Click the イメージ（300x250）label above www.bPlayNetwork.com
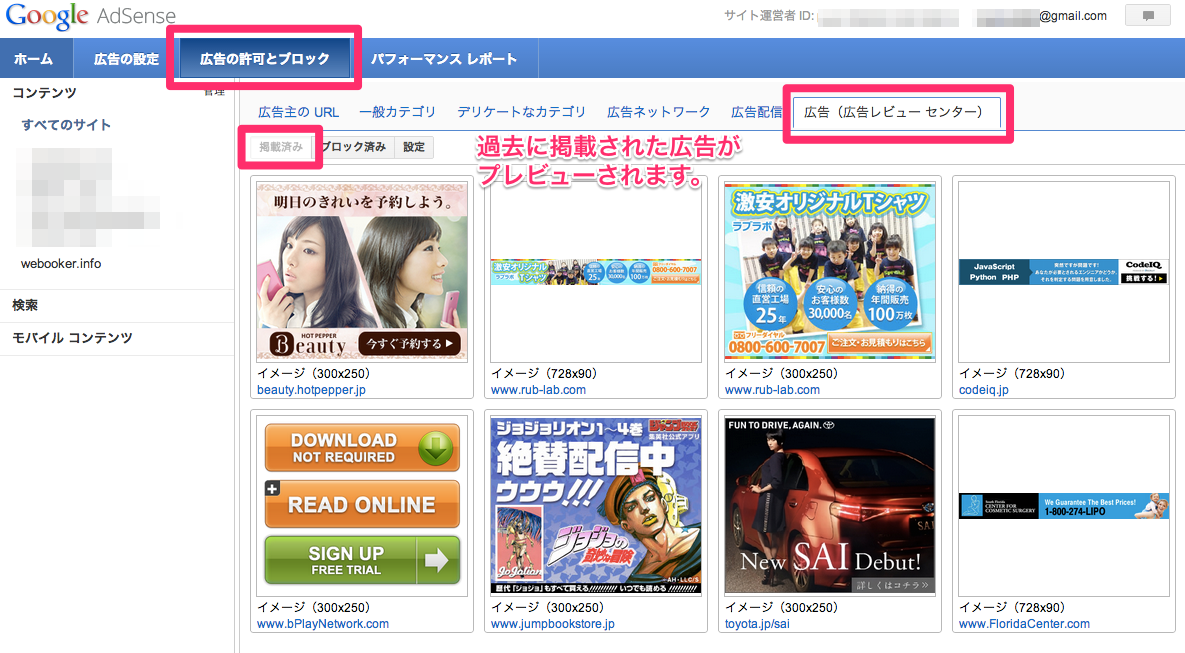The image size is (1185, 653). tap(314, 608)
